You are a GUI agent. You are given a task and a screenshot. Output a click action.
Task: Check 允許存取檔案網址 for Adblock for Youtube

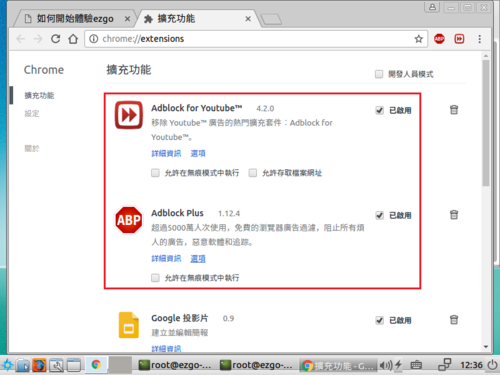point(253,173)
